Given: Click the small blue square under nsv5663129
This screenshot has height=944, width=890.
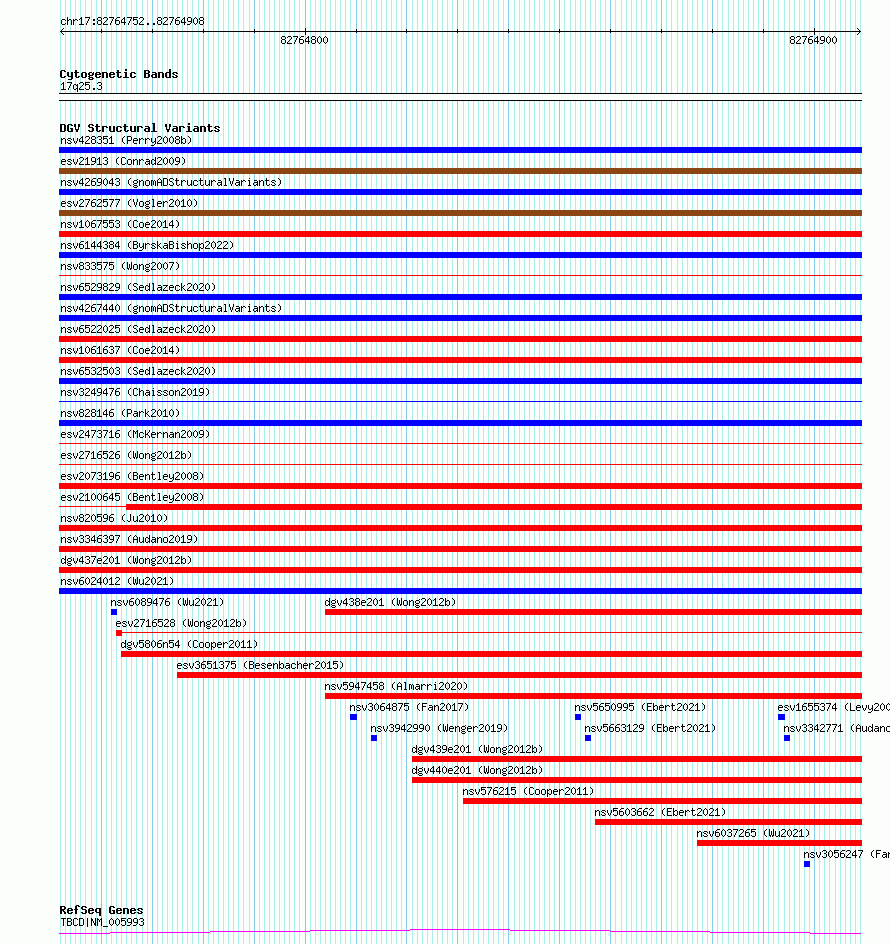Looking at the screenshot, I should coord(588,738).
